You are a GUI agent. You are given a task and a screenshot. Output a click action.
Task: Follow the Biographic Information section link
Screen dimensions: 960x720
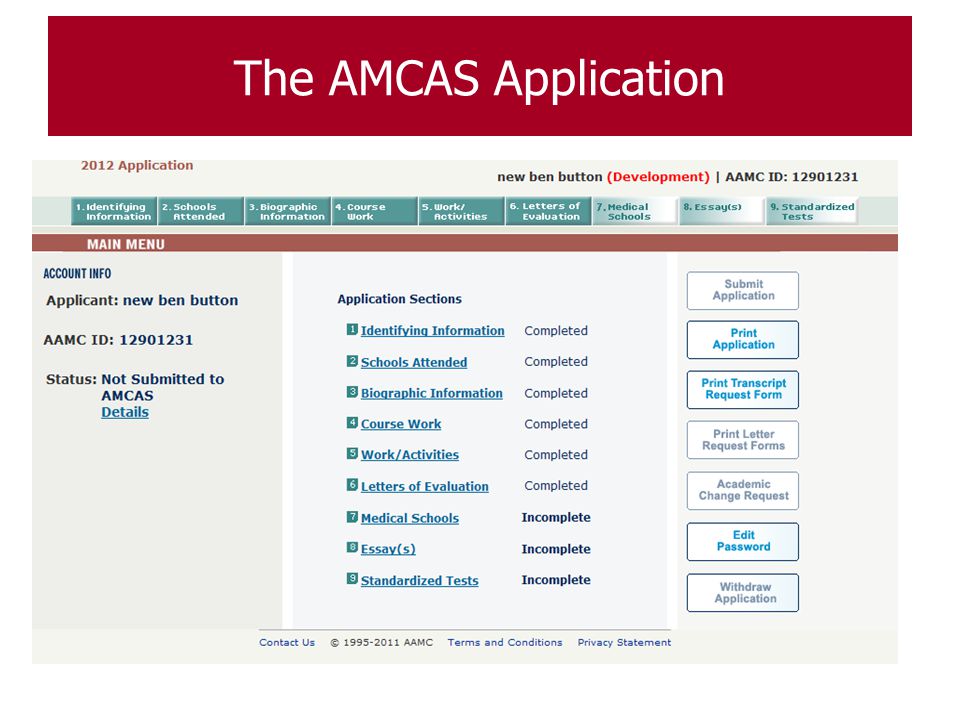pyautogui.click(x=432, y=393)
